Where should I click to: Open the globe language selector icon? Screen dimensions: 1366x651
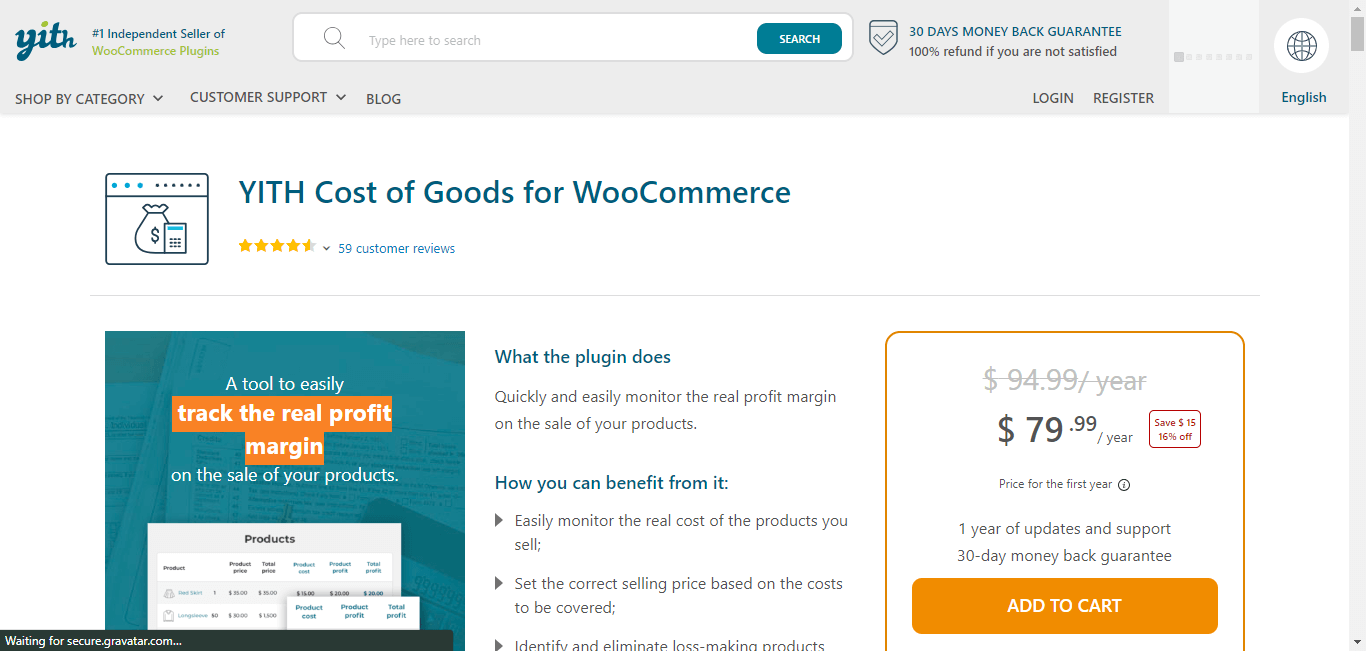click(x=1301, y=46)
